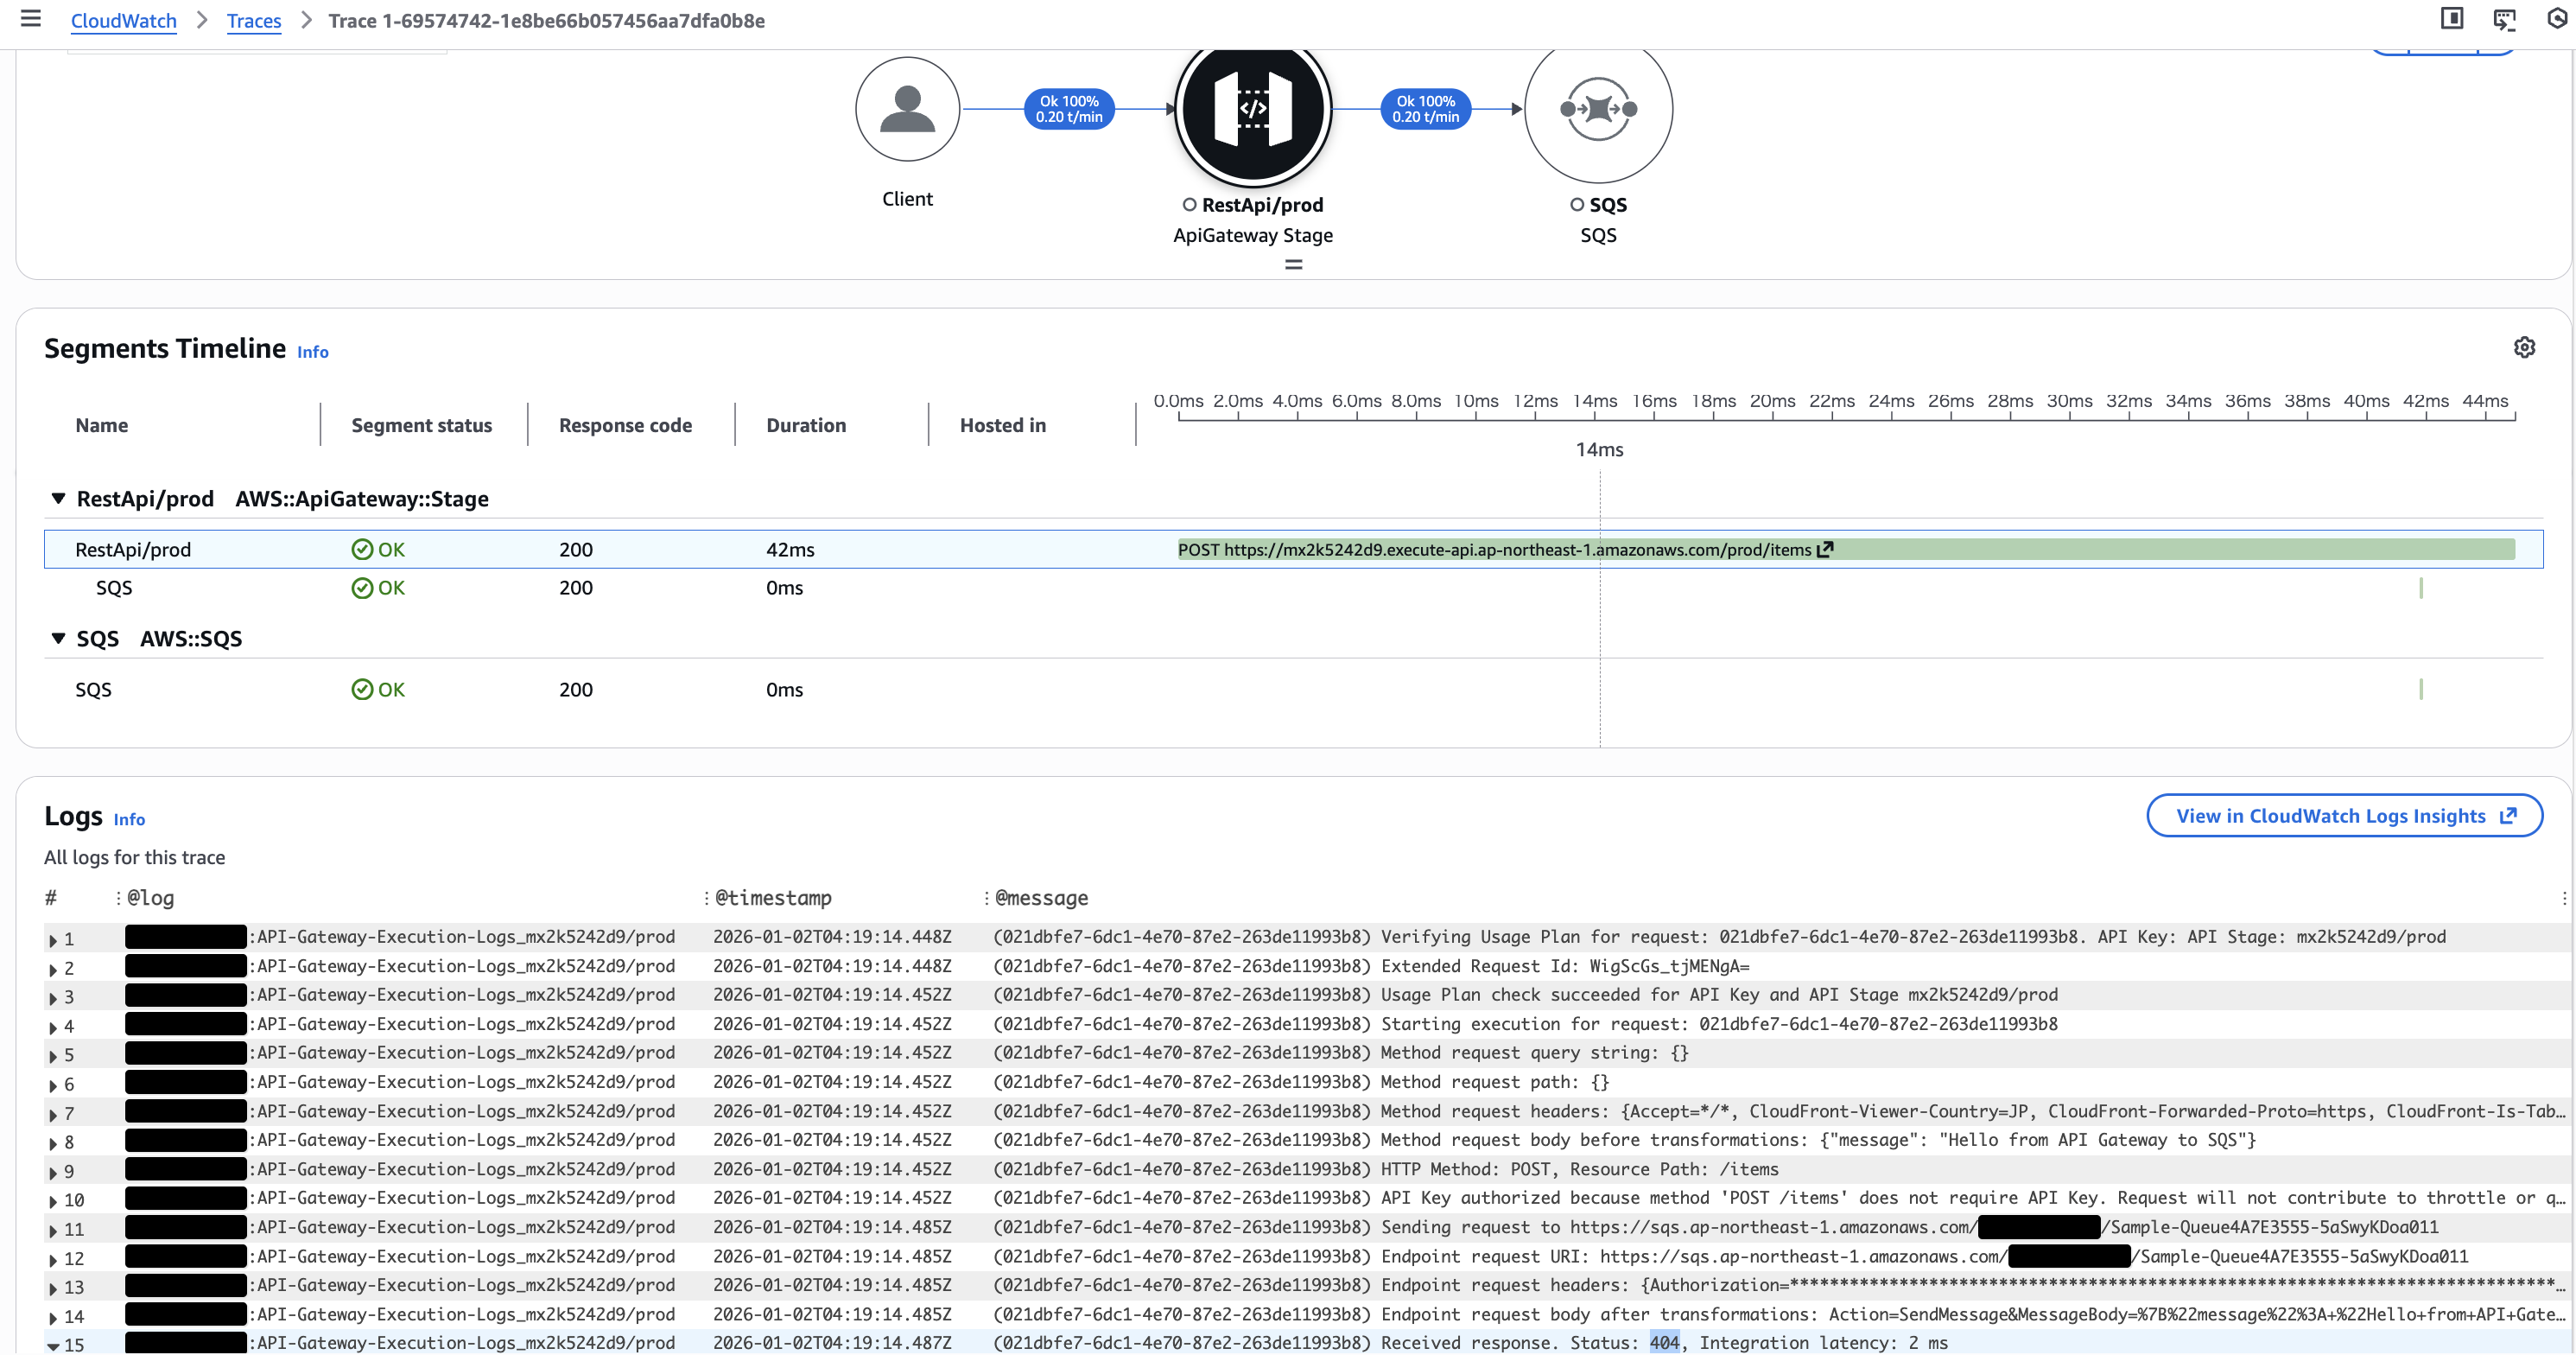Open the hamburger navigation menu
The image size is (2576, 1355).
(x=31, y=19)
